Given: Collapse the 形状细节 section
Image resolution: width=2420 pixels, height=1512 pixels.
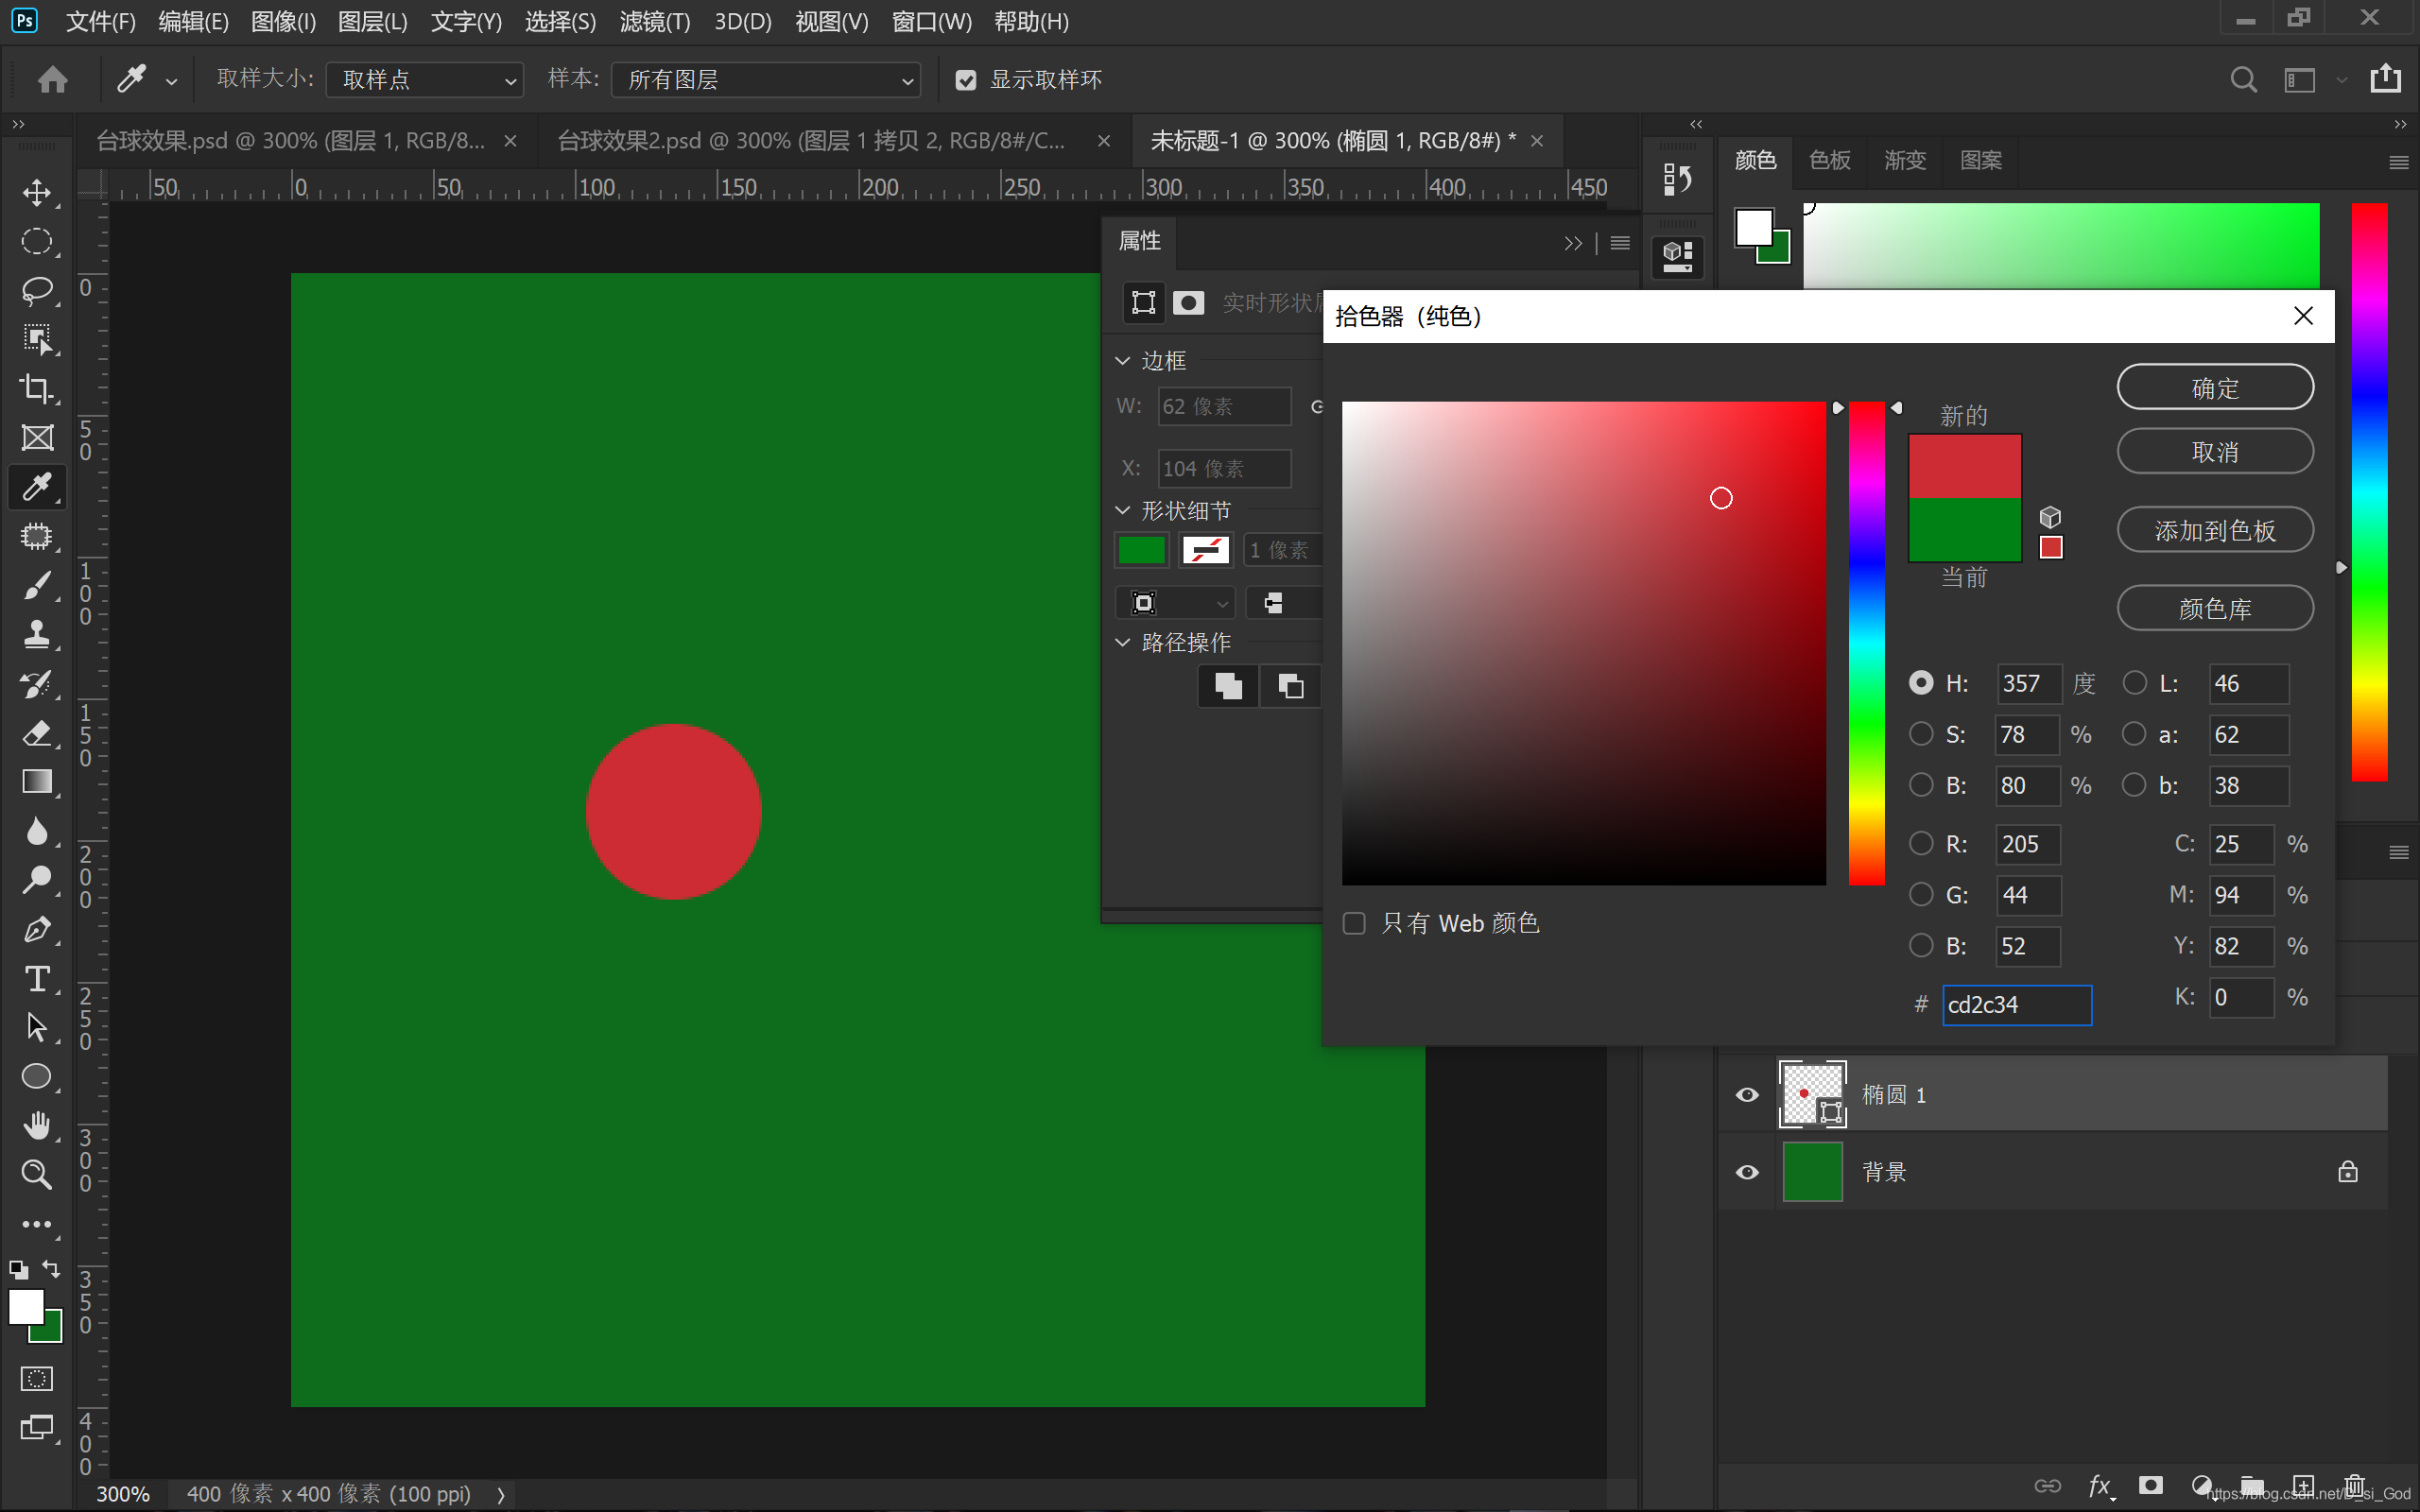Looking at the screenshot, I should 1123,510.
